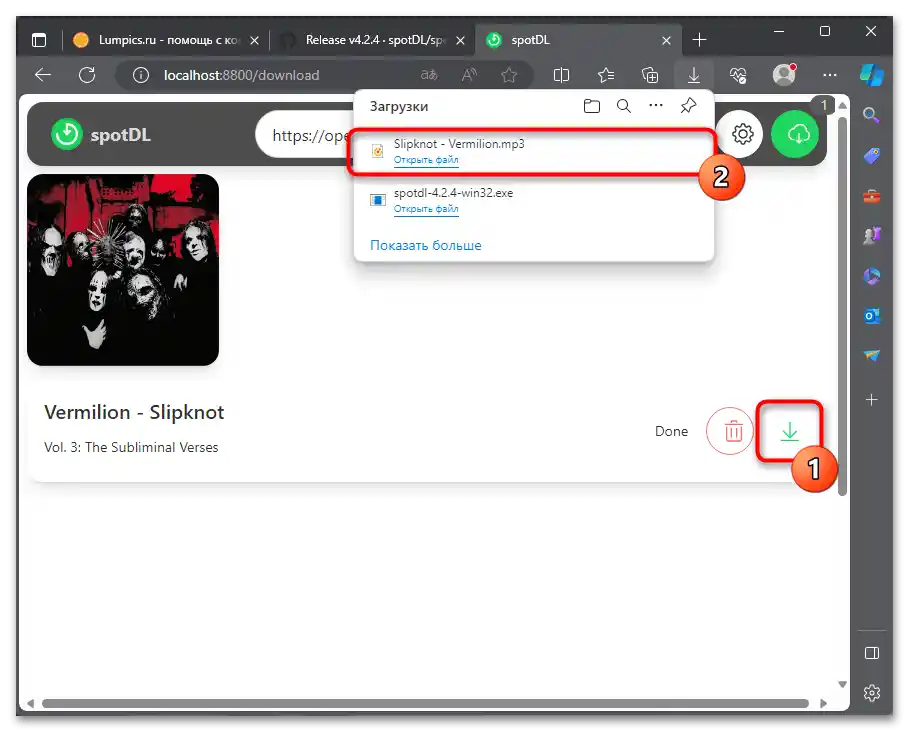Open sidebar Search icon
The width and height of the screenshot is (909, 732).
point(871,115)
